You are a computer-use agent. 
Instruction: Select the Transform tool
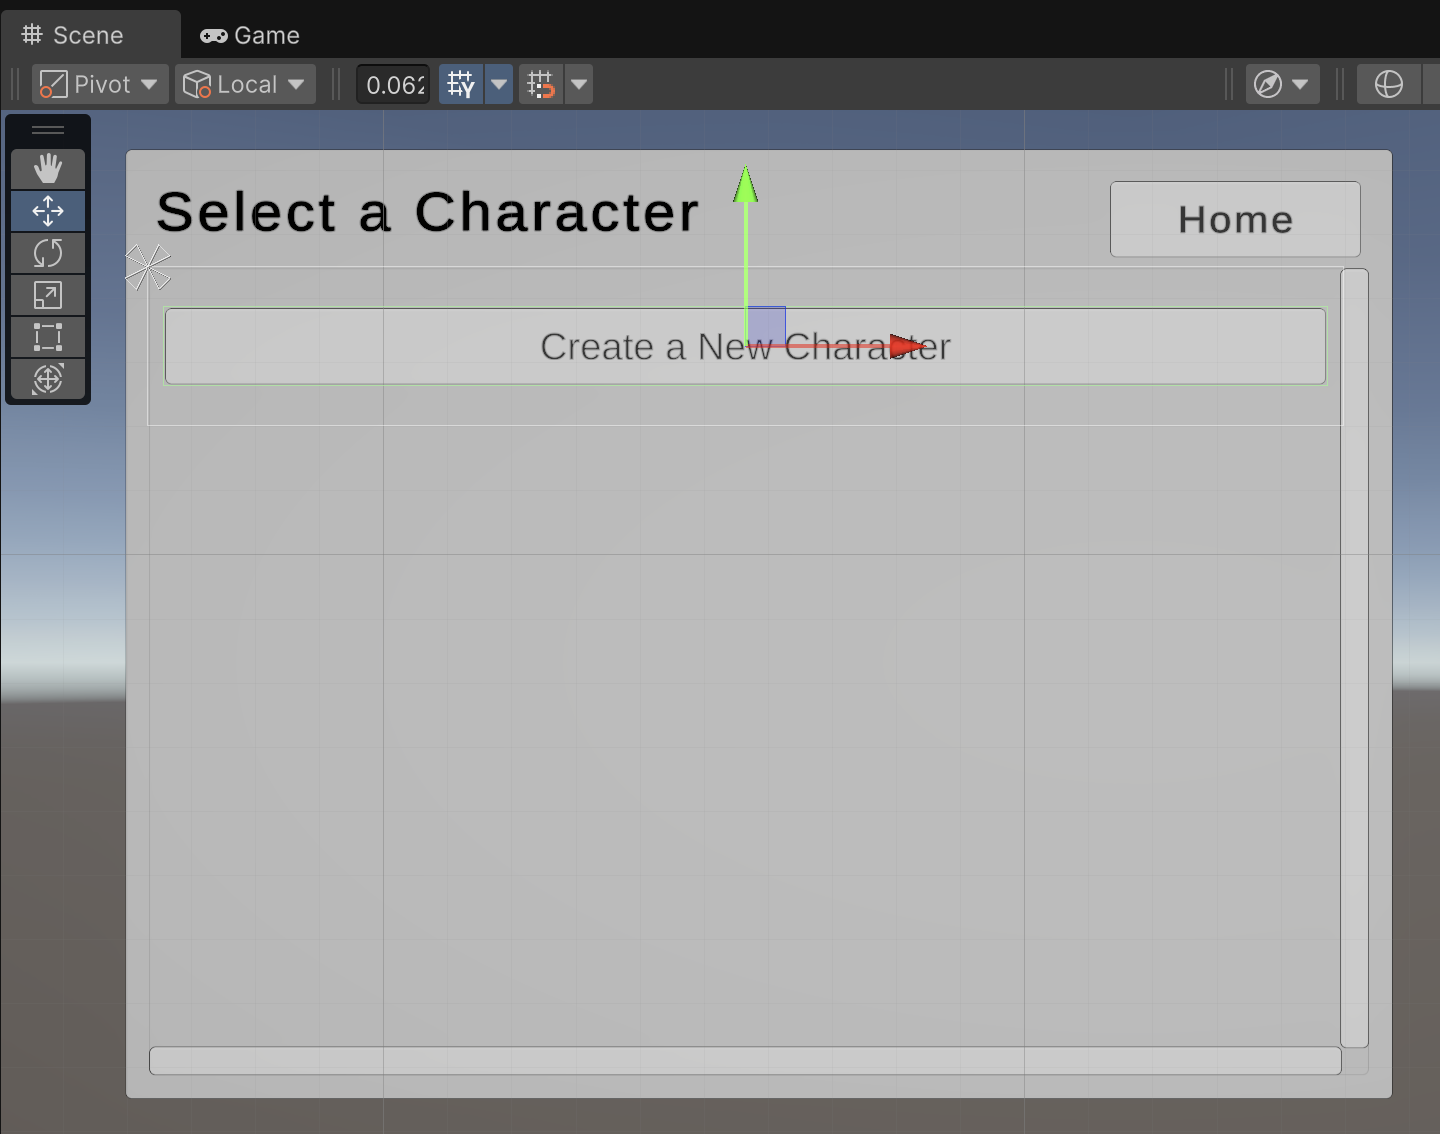point(48,379)
